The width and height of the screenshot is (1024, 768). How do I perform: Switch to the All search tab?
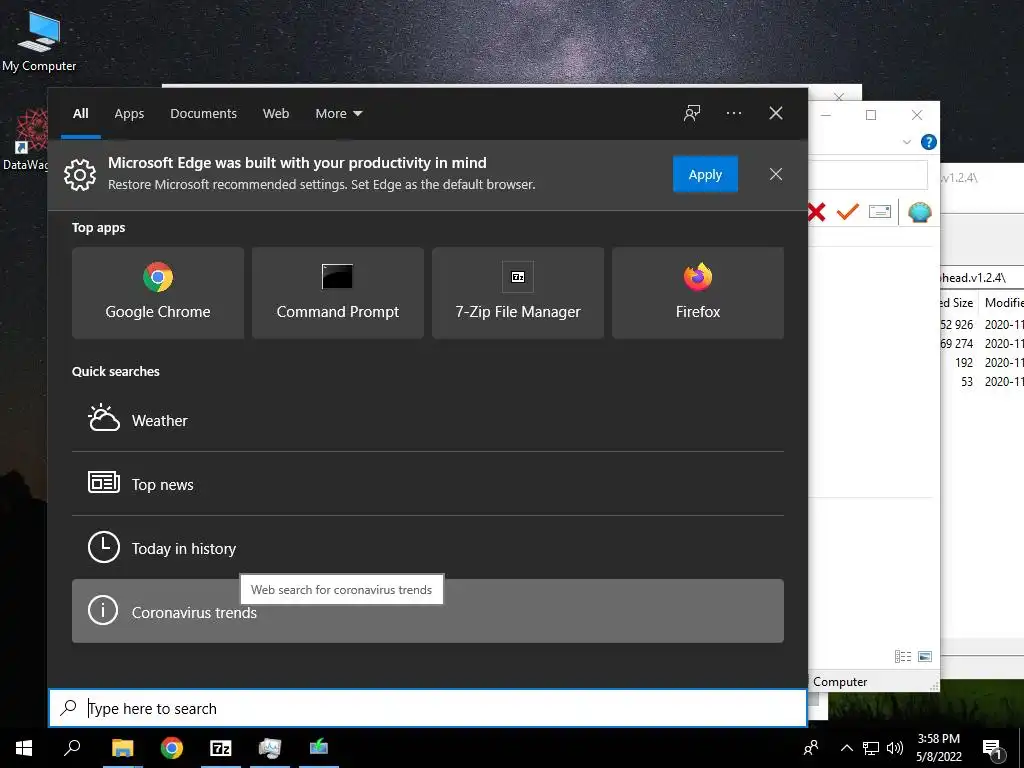pos(80,114)
